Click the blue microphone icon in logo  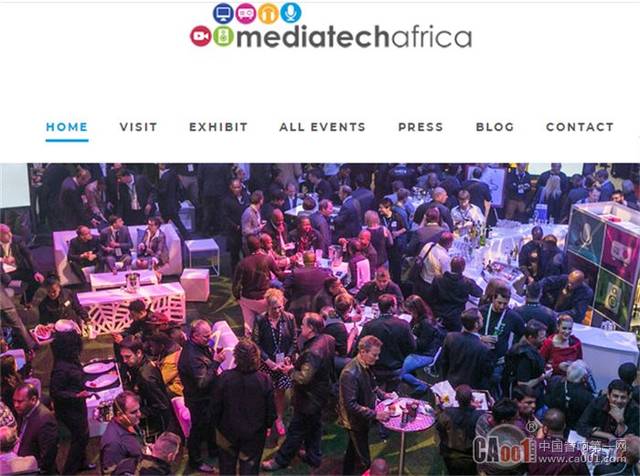coord(291,13)
